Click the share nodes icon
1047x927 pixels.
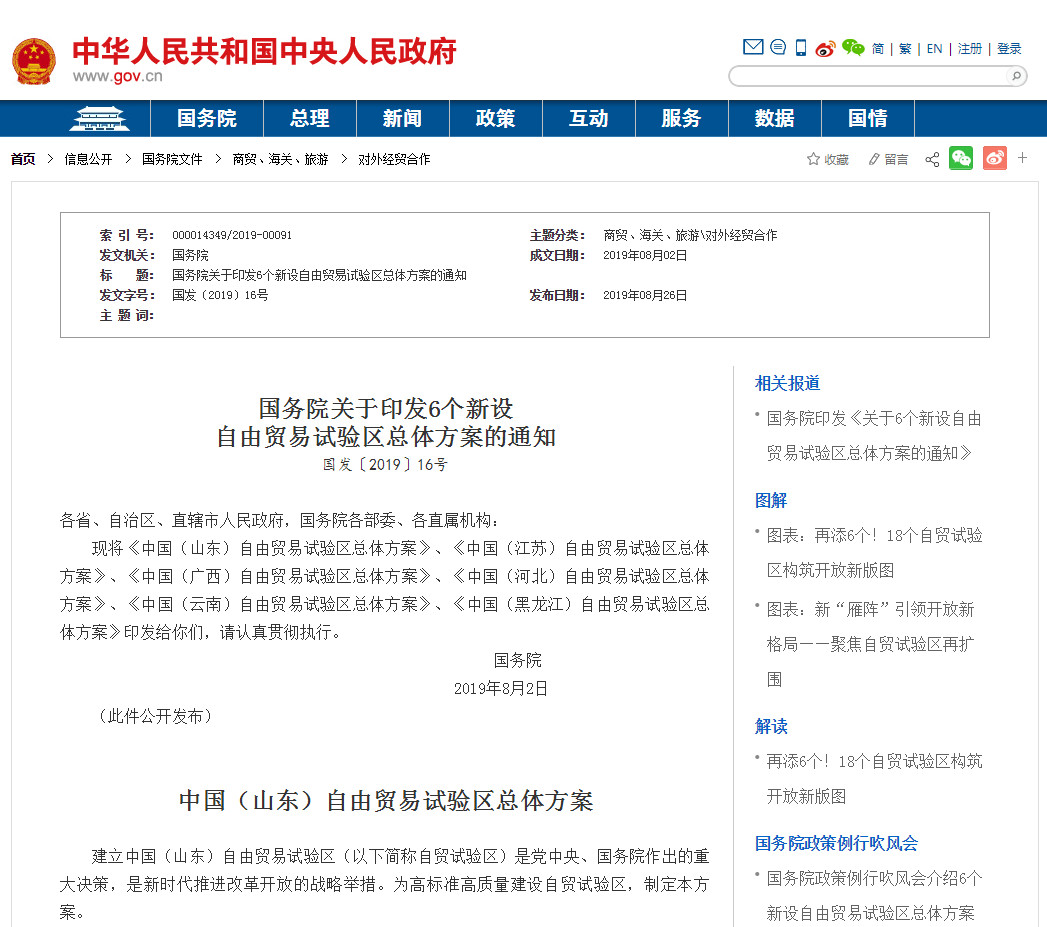[x=932, y=159]
